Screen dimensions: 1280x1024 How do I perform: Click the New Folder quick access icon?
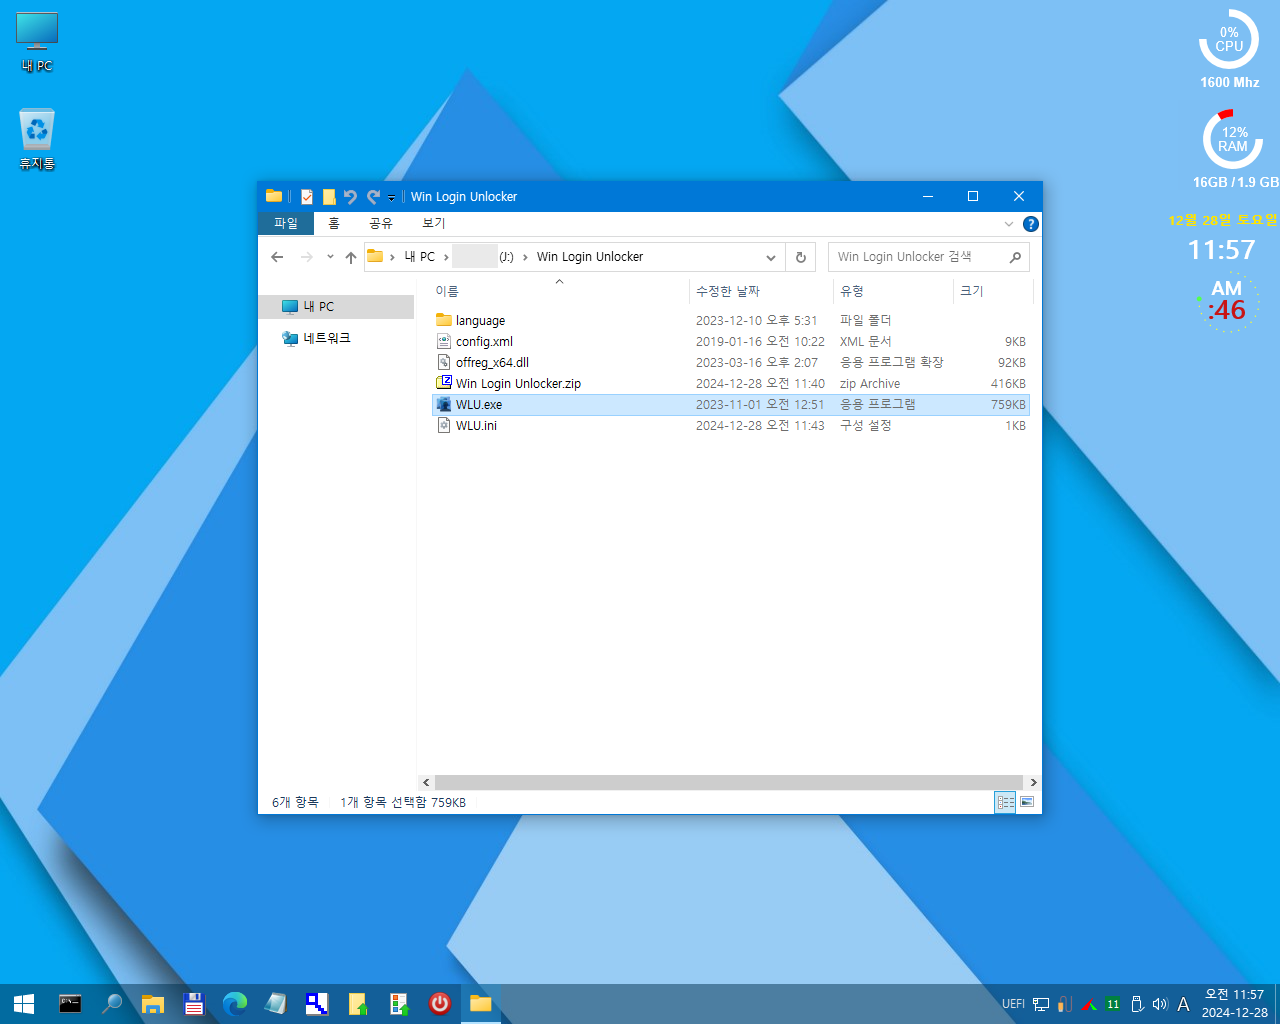point(329,197)
